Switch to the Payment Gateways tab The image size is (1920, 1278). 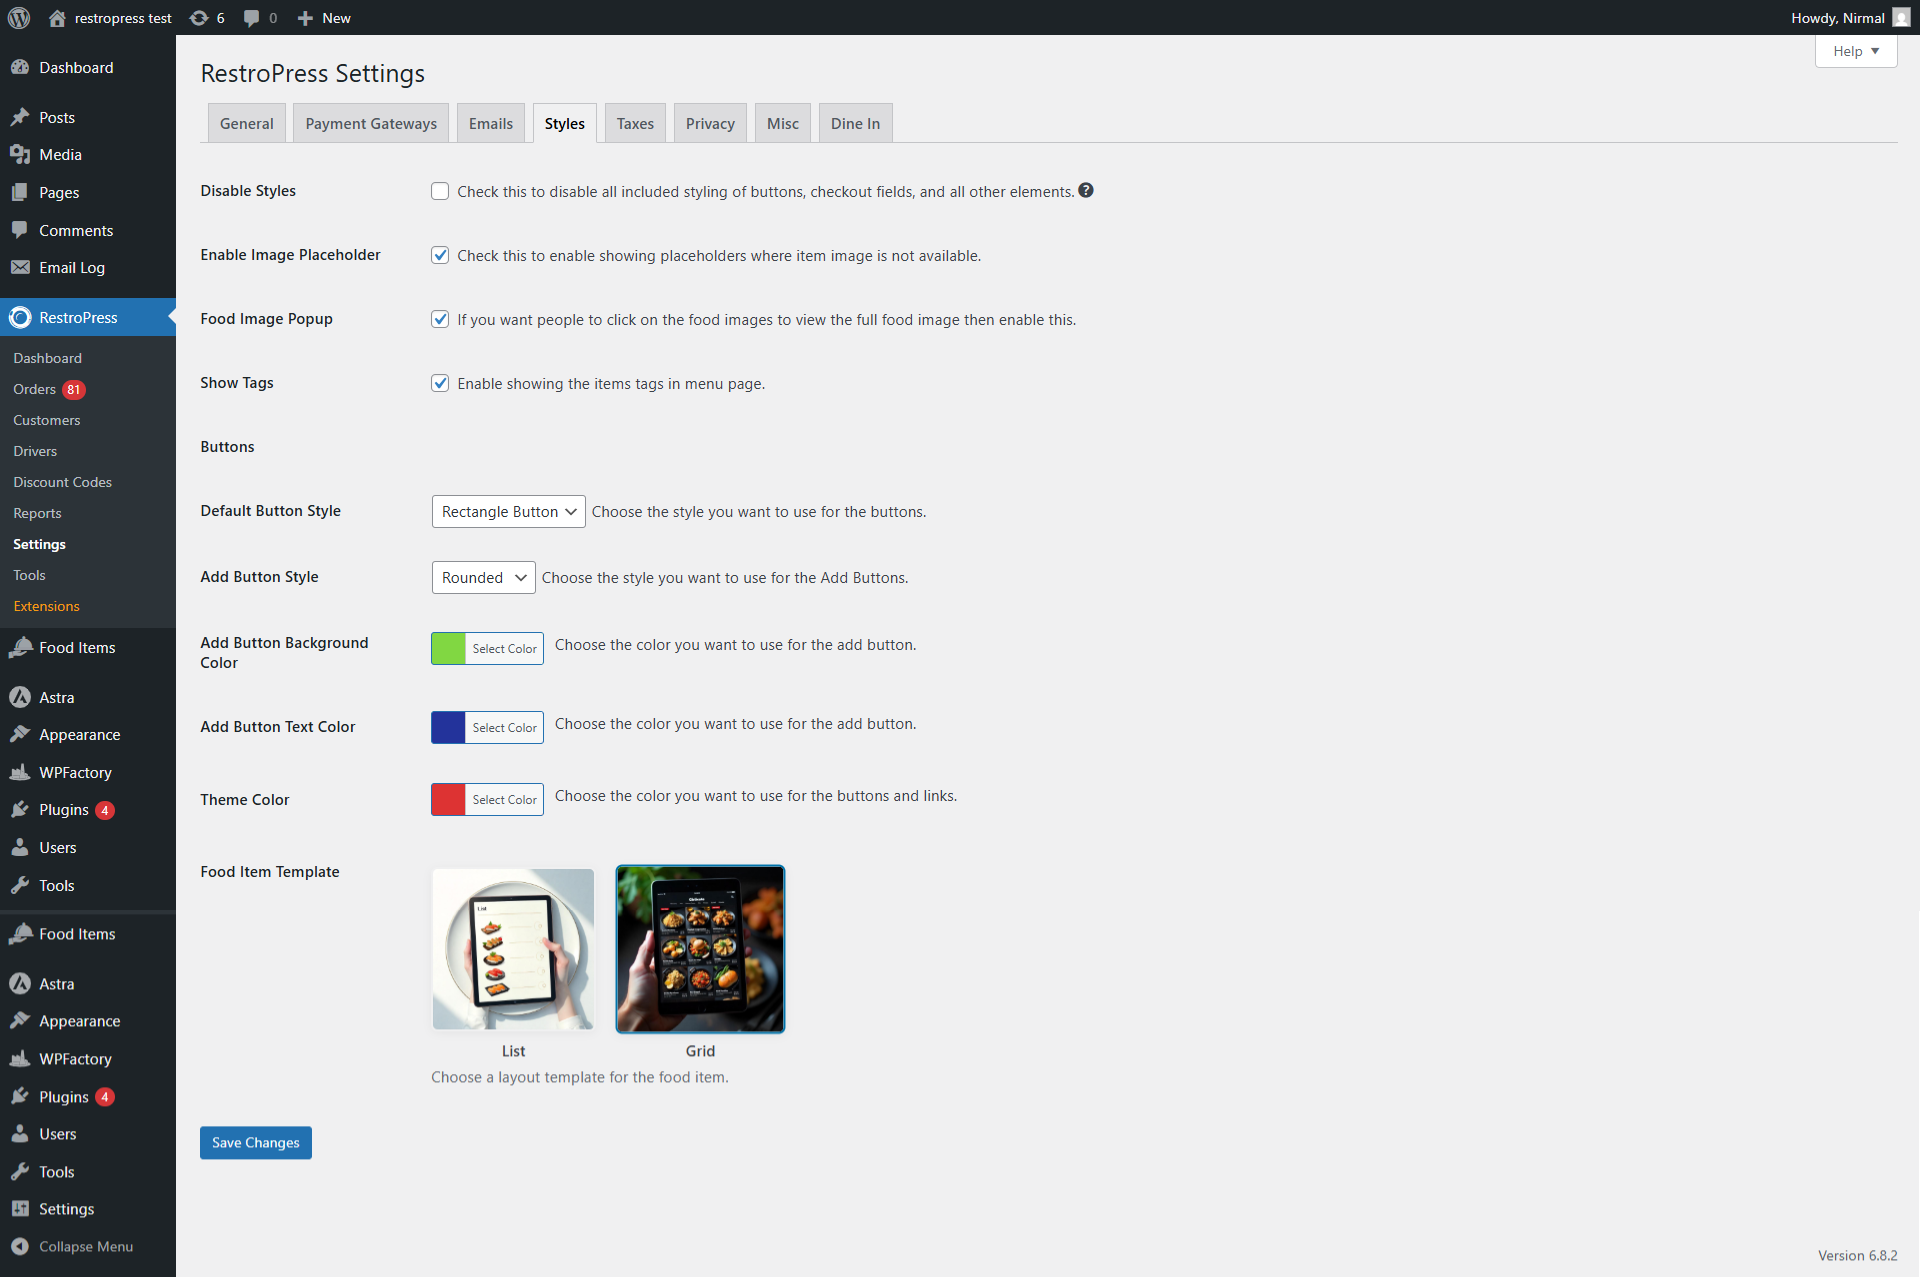click(370, 122)
